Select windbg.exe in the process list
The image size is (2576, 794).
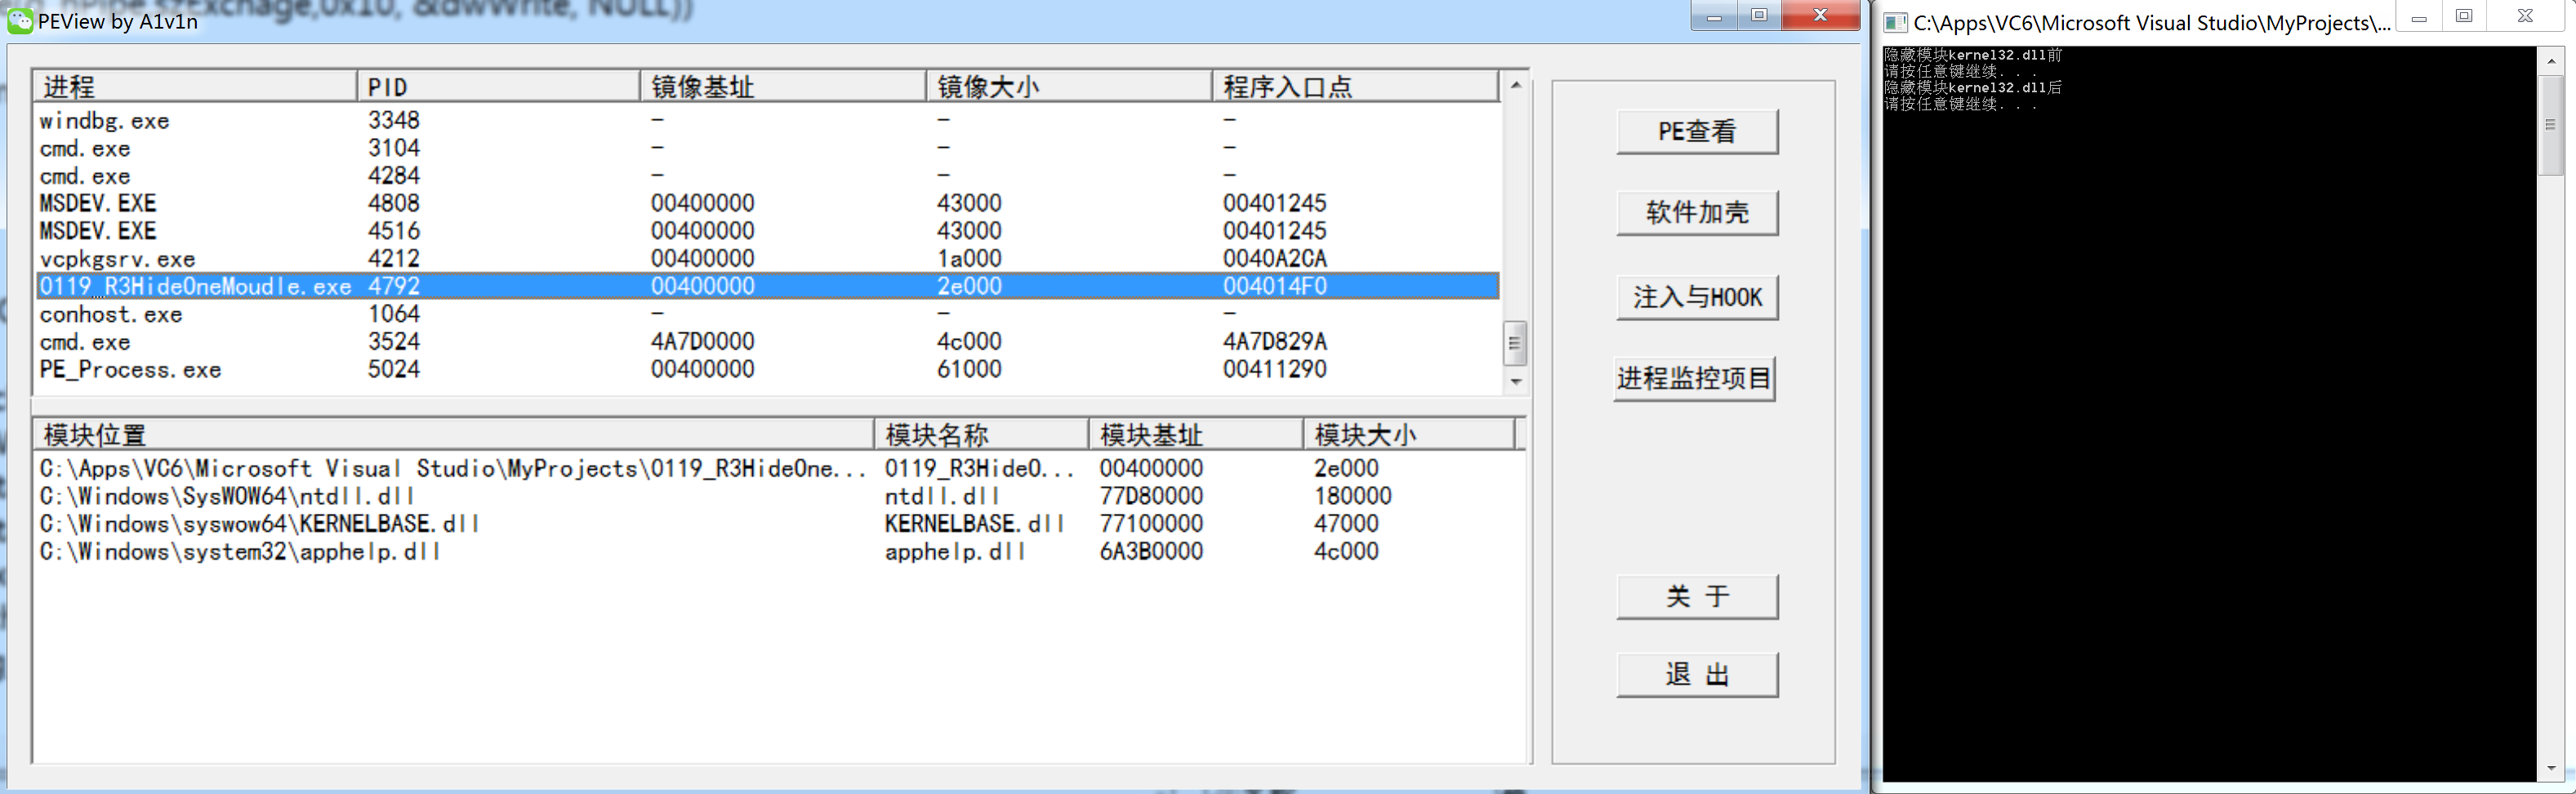105,121
